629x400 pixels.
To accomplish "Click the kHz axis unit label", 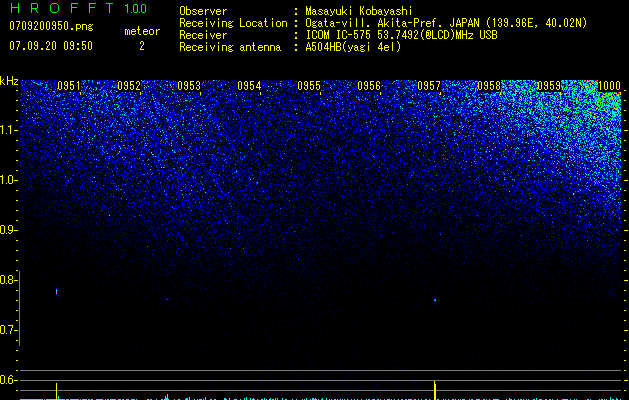I will 9,81.
